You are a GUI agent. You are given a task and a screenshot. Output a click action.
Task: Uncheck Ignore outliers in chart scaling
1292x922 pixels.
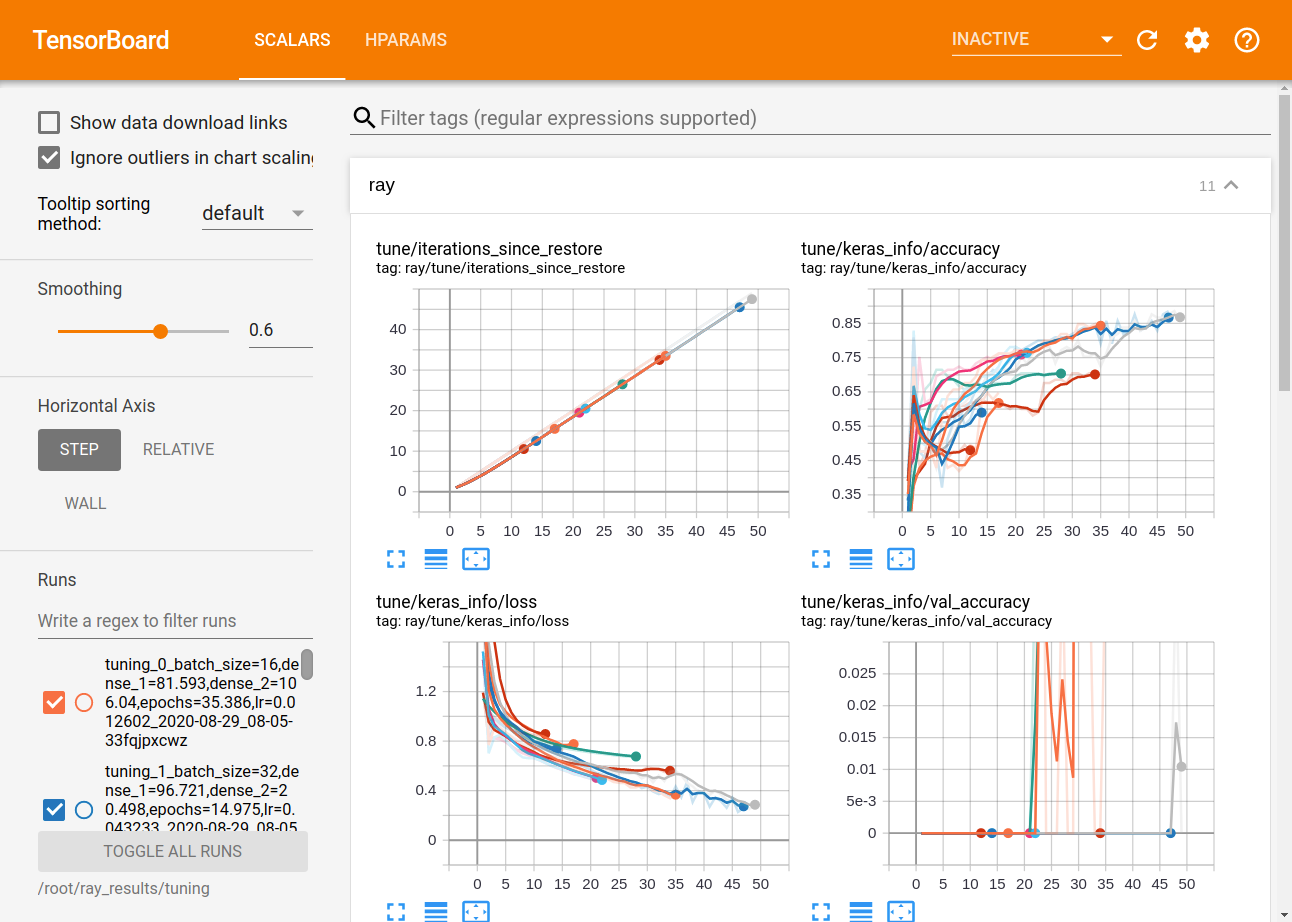[49, 158]
